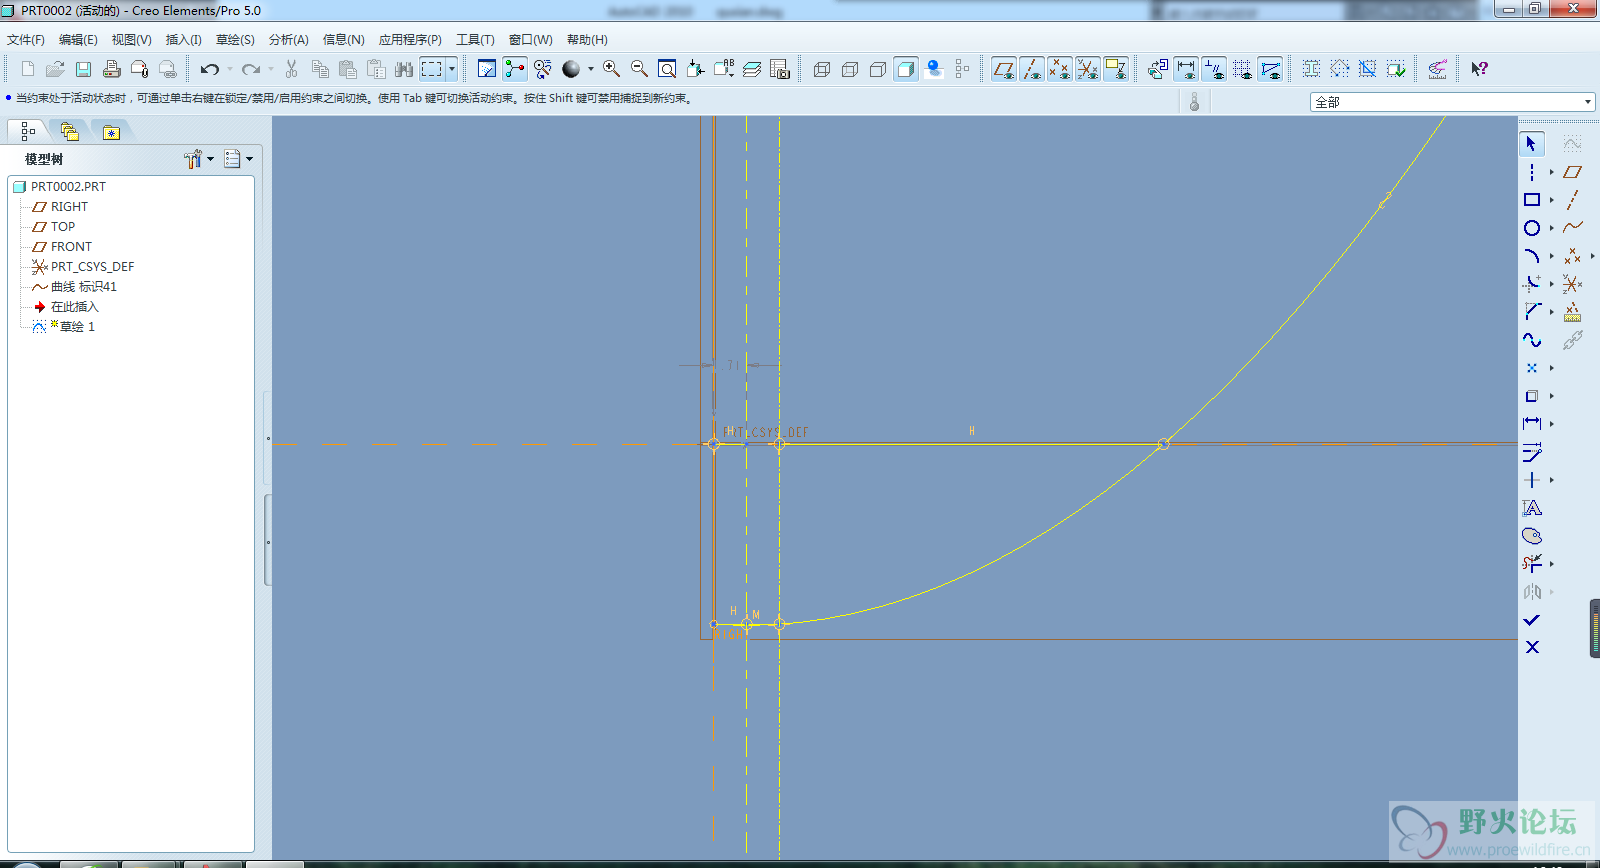Open the 草绘(S) menu
Image resolution: width=1600 pixels, height=868 pixels.
click(x=235, y=40)
